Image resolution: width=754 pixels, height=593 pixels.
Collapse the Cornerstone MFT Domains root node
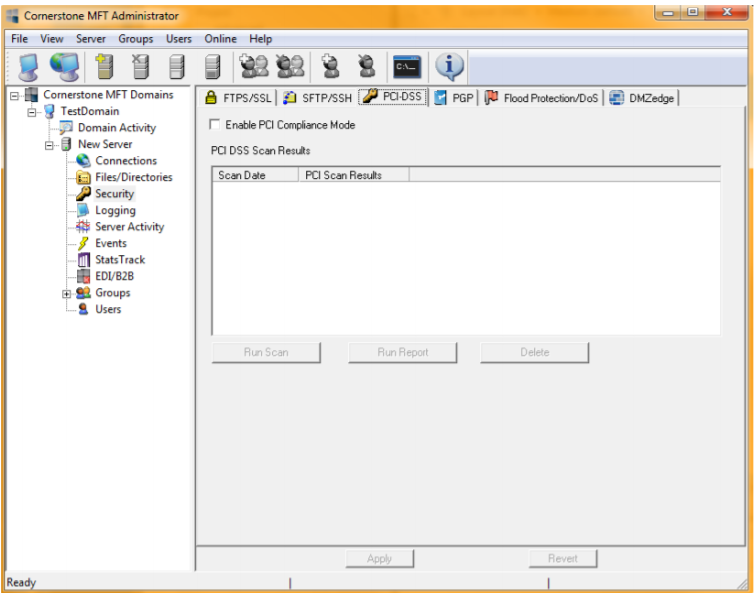tap(14, 96)
